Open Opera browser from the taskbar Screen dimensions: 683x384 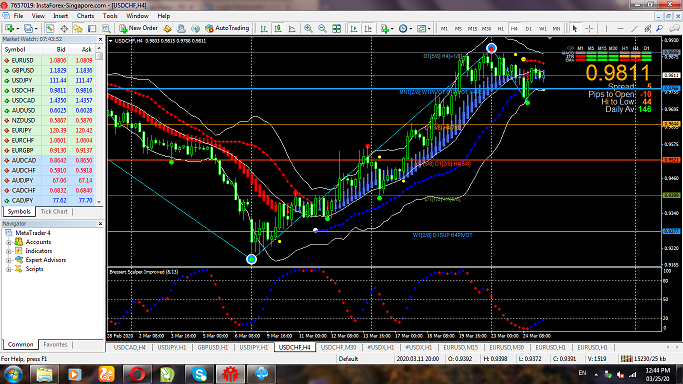[x=137, y=374]
